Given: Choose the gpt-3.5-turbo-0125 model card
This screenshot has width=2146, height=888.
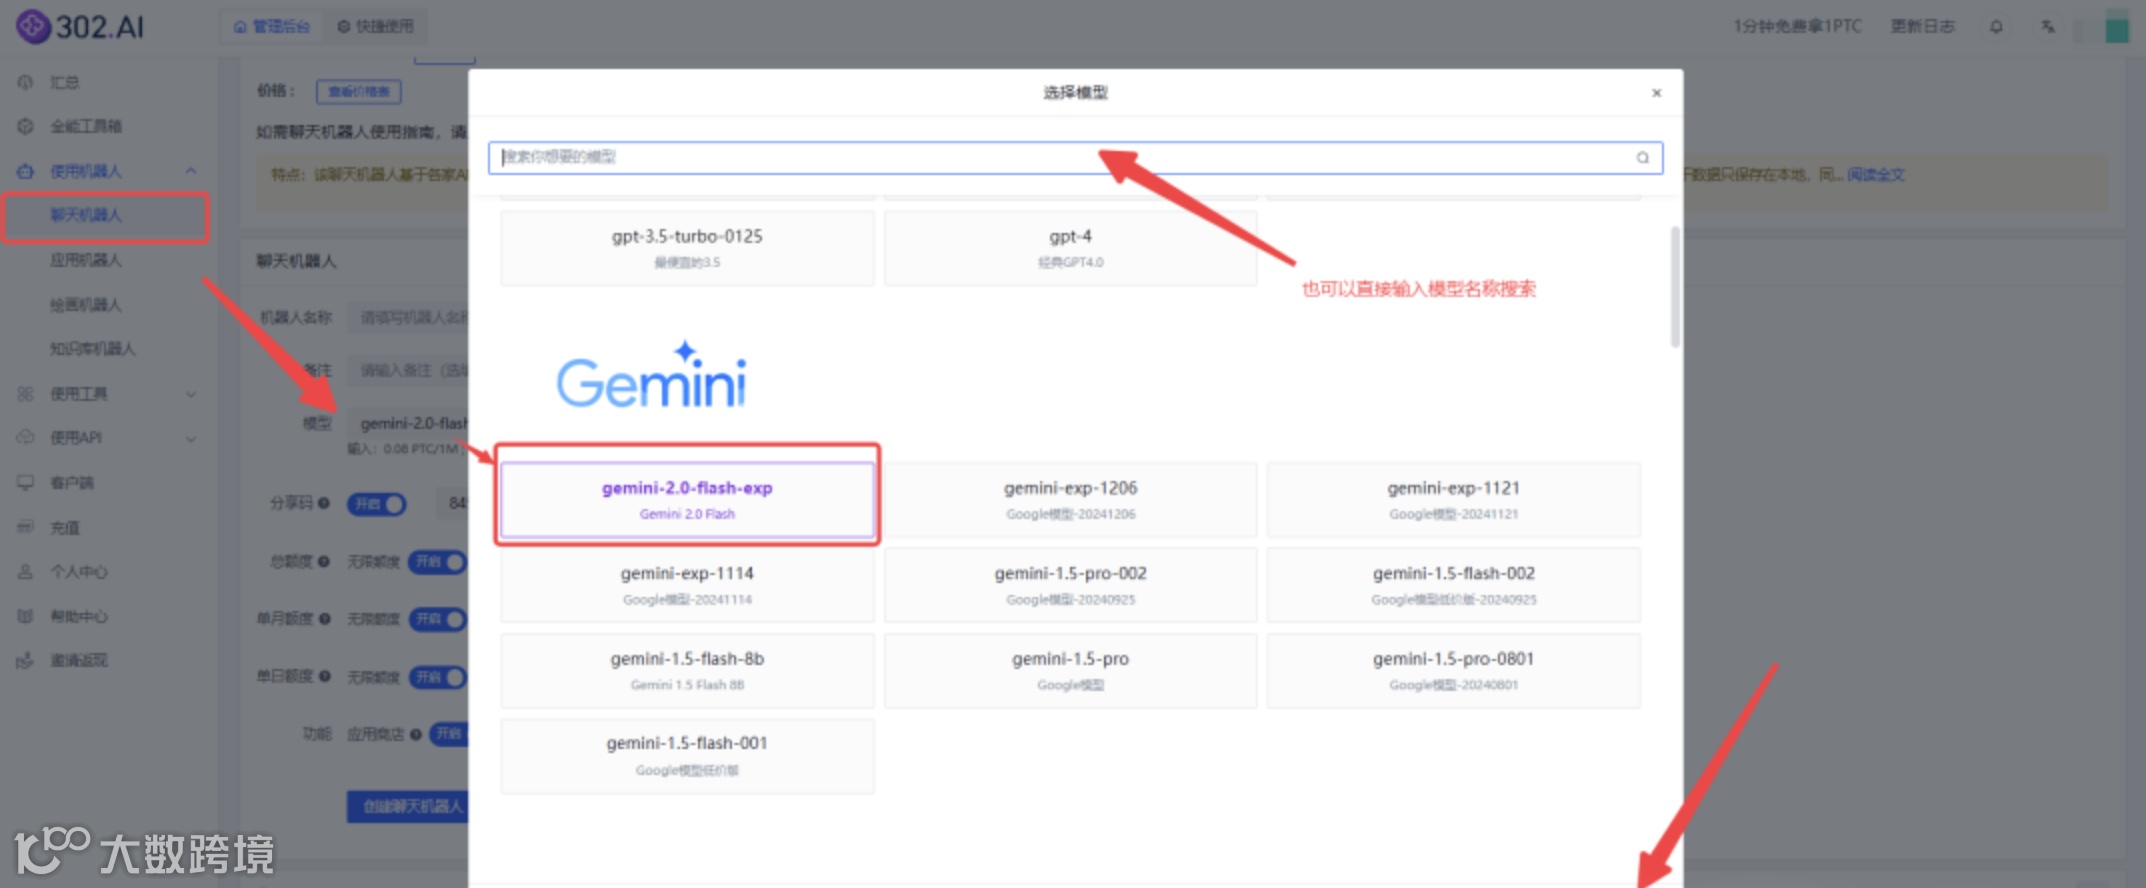Looking at the screenshot, I should 687,247.
